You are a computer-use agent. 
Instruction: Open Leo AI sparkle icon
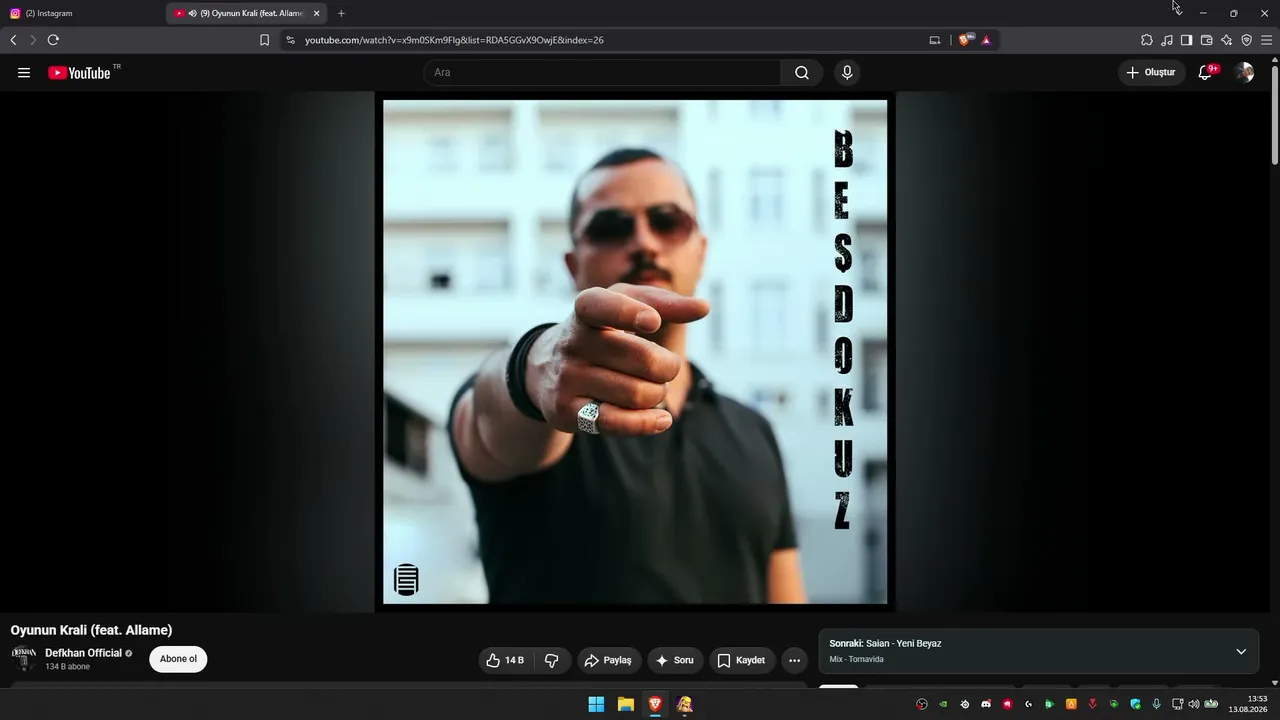pyautogui.click(x=1226, y=40)
